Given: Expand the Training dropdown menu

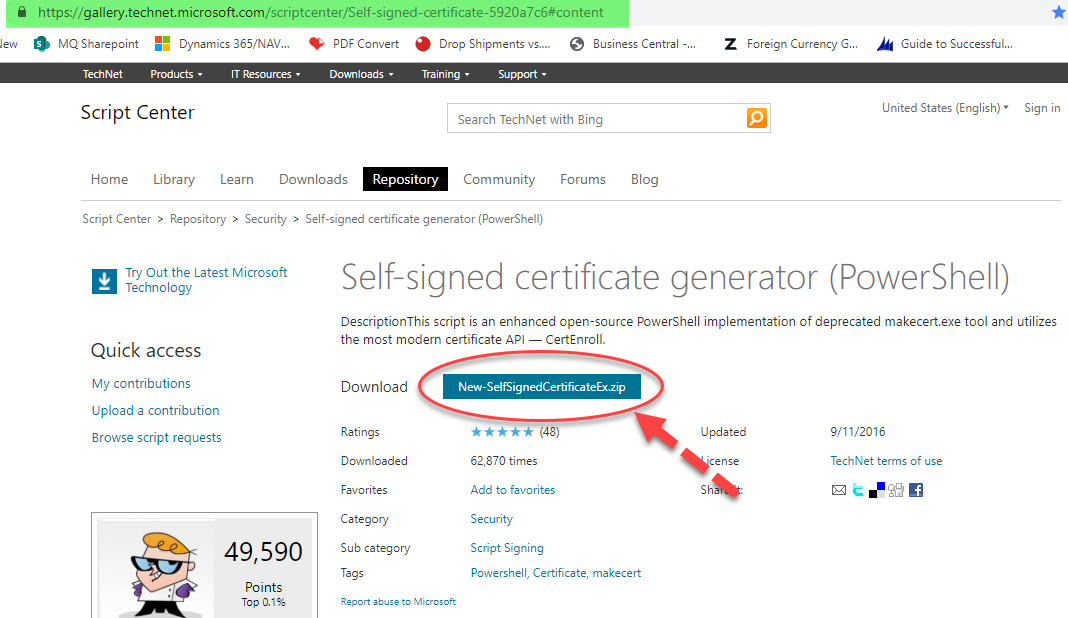Looking at the screenshot, I should [x=445, y=74].
